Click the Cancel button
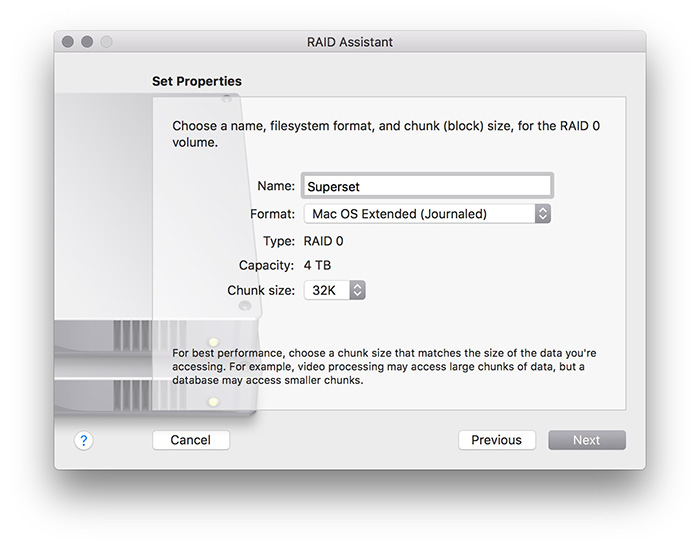This screenshot has height=547, width=700. [x=191, y=440]
